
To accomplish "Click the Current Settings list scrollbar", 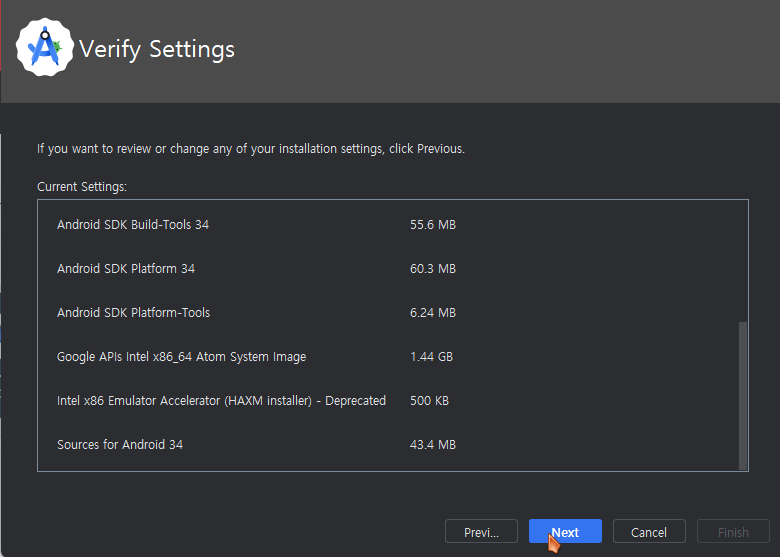I will [742, 394].
